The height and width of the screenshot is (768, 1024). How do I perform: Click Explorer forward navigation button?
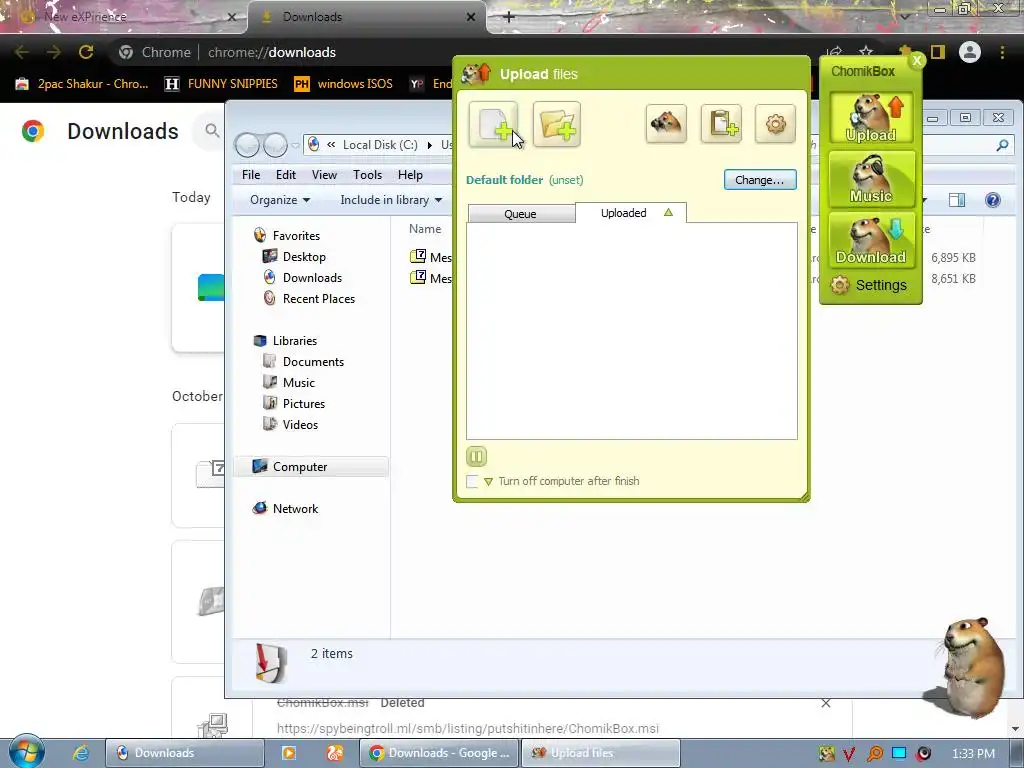[x=275, y=145]
